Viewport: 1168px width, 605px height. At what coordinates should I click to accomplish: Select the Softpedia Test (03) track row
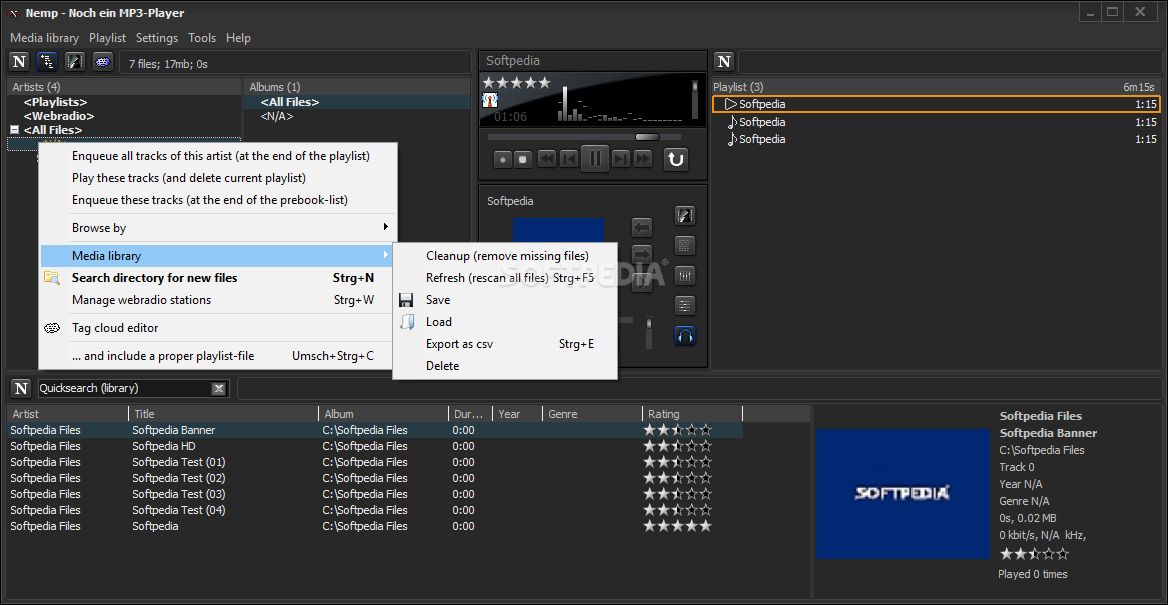pos(375,494)
